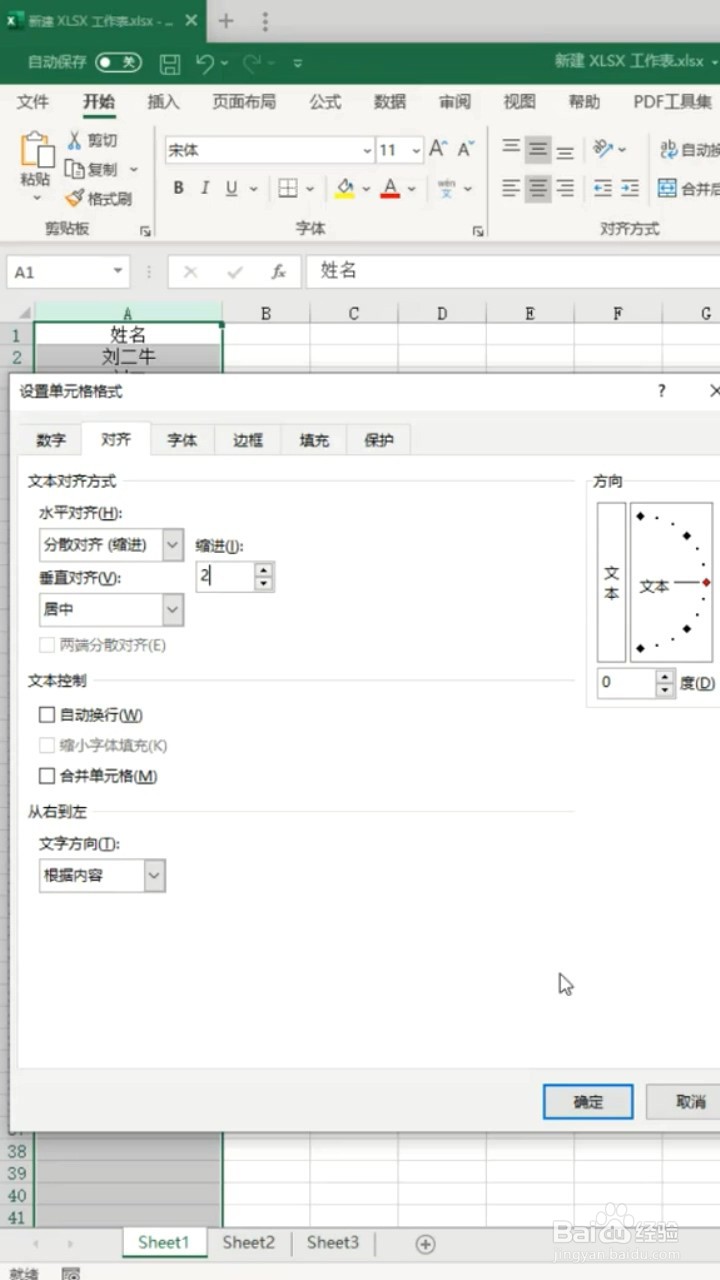The image size is (720, 1280).
Task: Increase font size with large A icon
Action: (x=438, y=150)
